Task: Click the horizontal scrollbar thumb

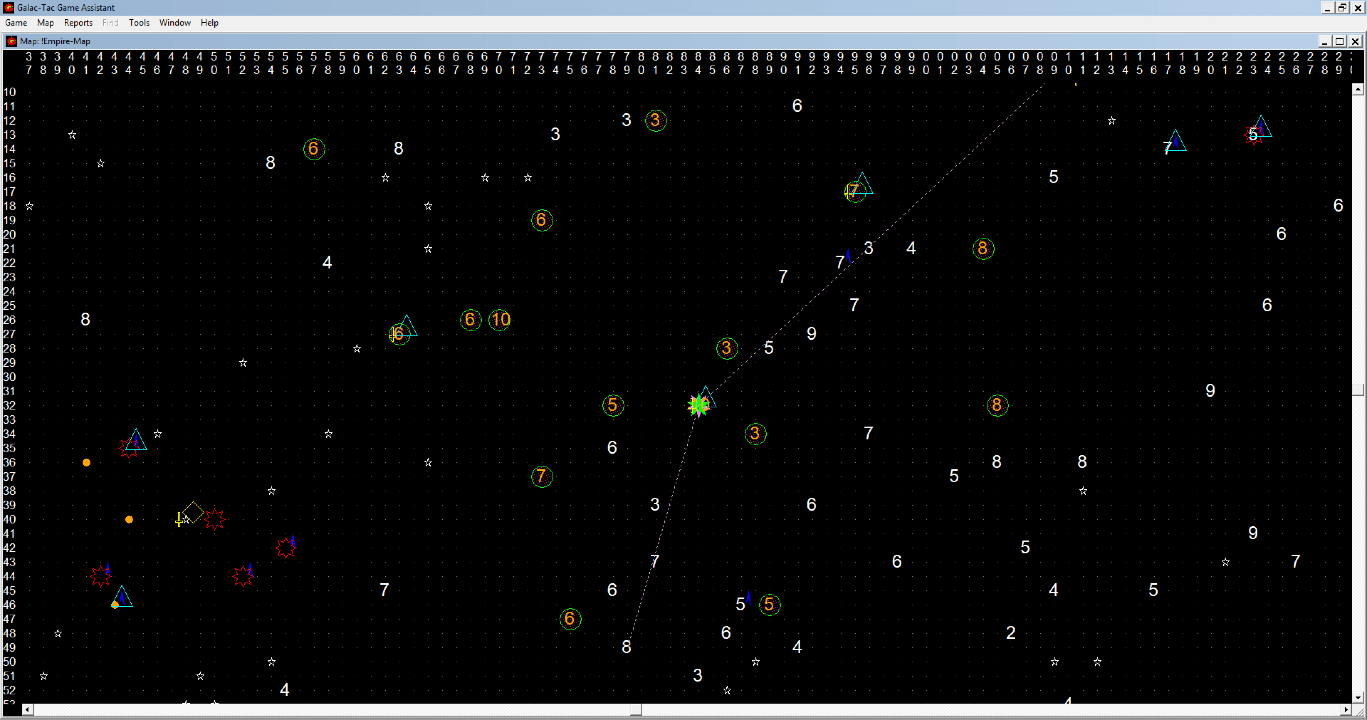Action: click(x=635, y=710)
